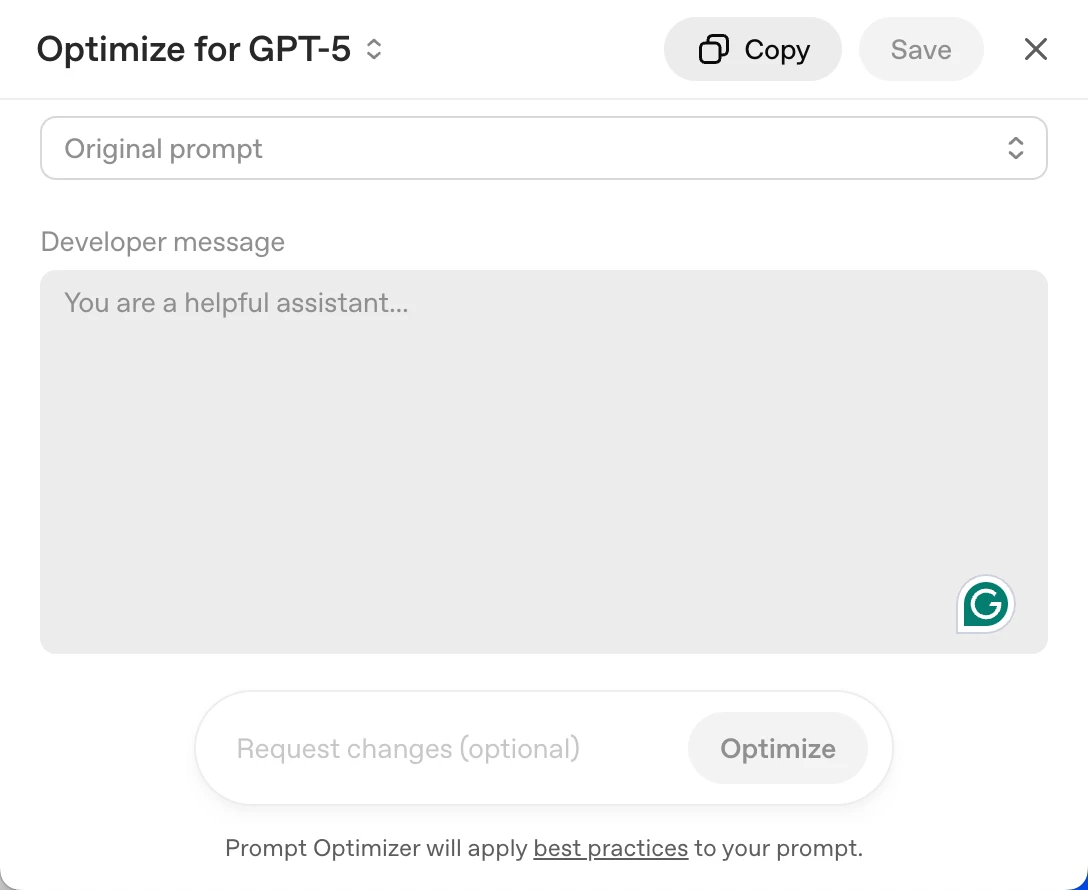Click the "Prompt Optimizer will apply" footer text

coord(376,849)
